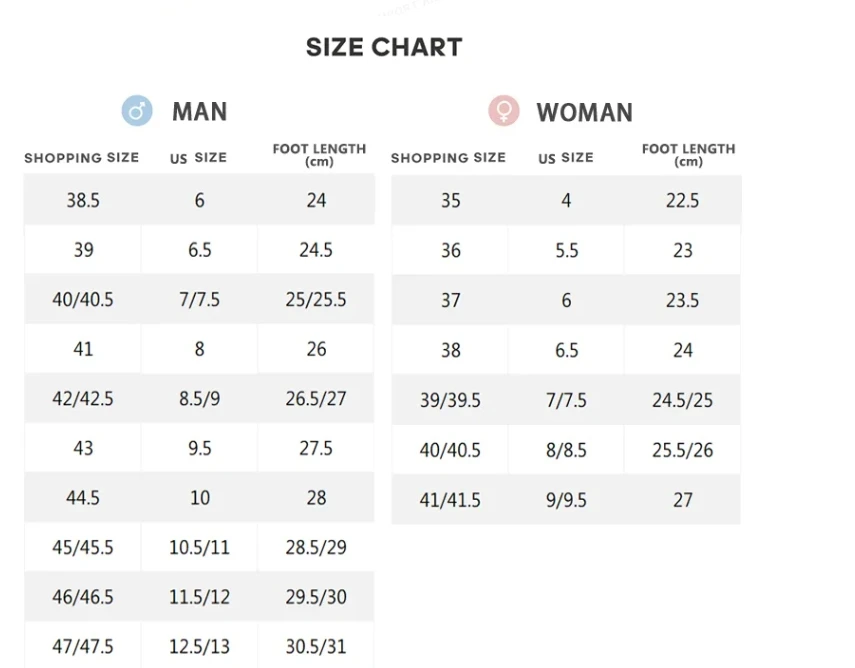Screen dimensions: 855x668
Task: Select women's shopping size 38 cell
Action: pos(450,350)
